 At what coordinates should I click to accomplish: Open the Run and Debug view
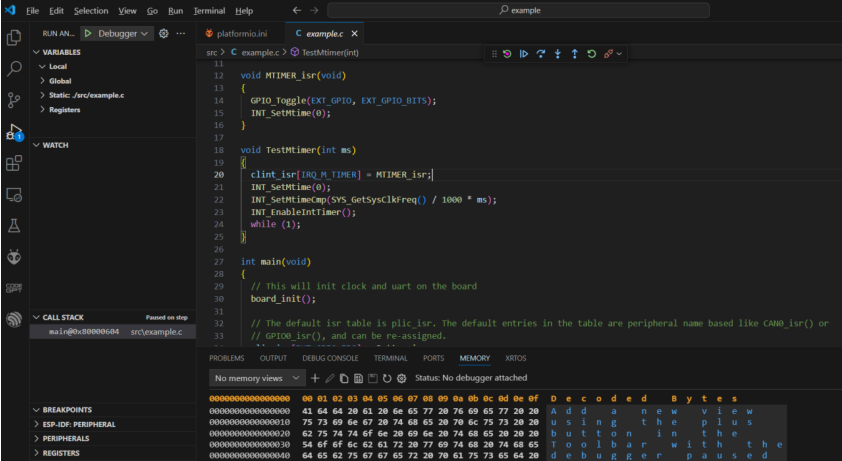tap(14, 132)
